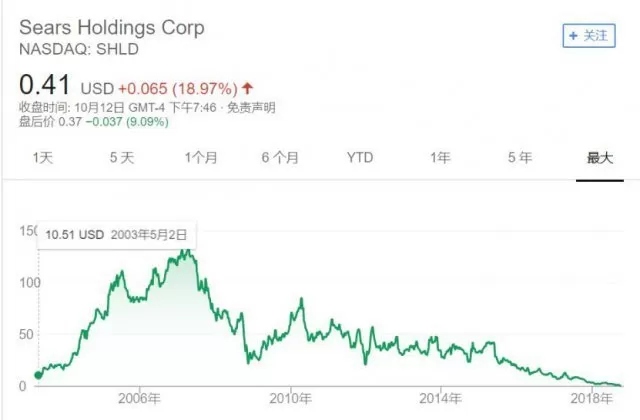Click the red up-arrow price change icon

(247, 88)
